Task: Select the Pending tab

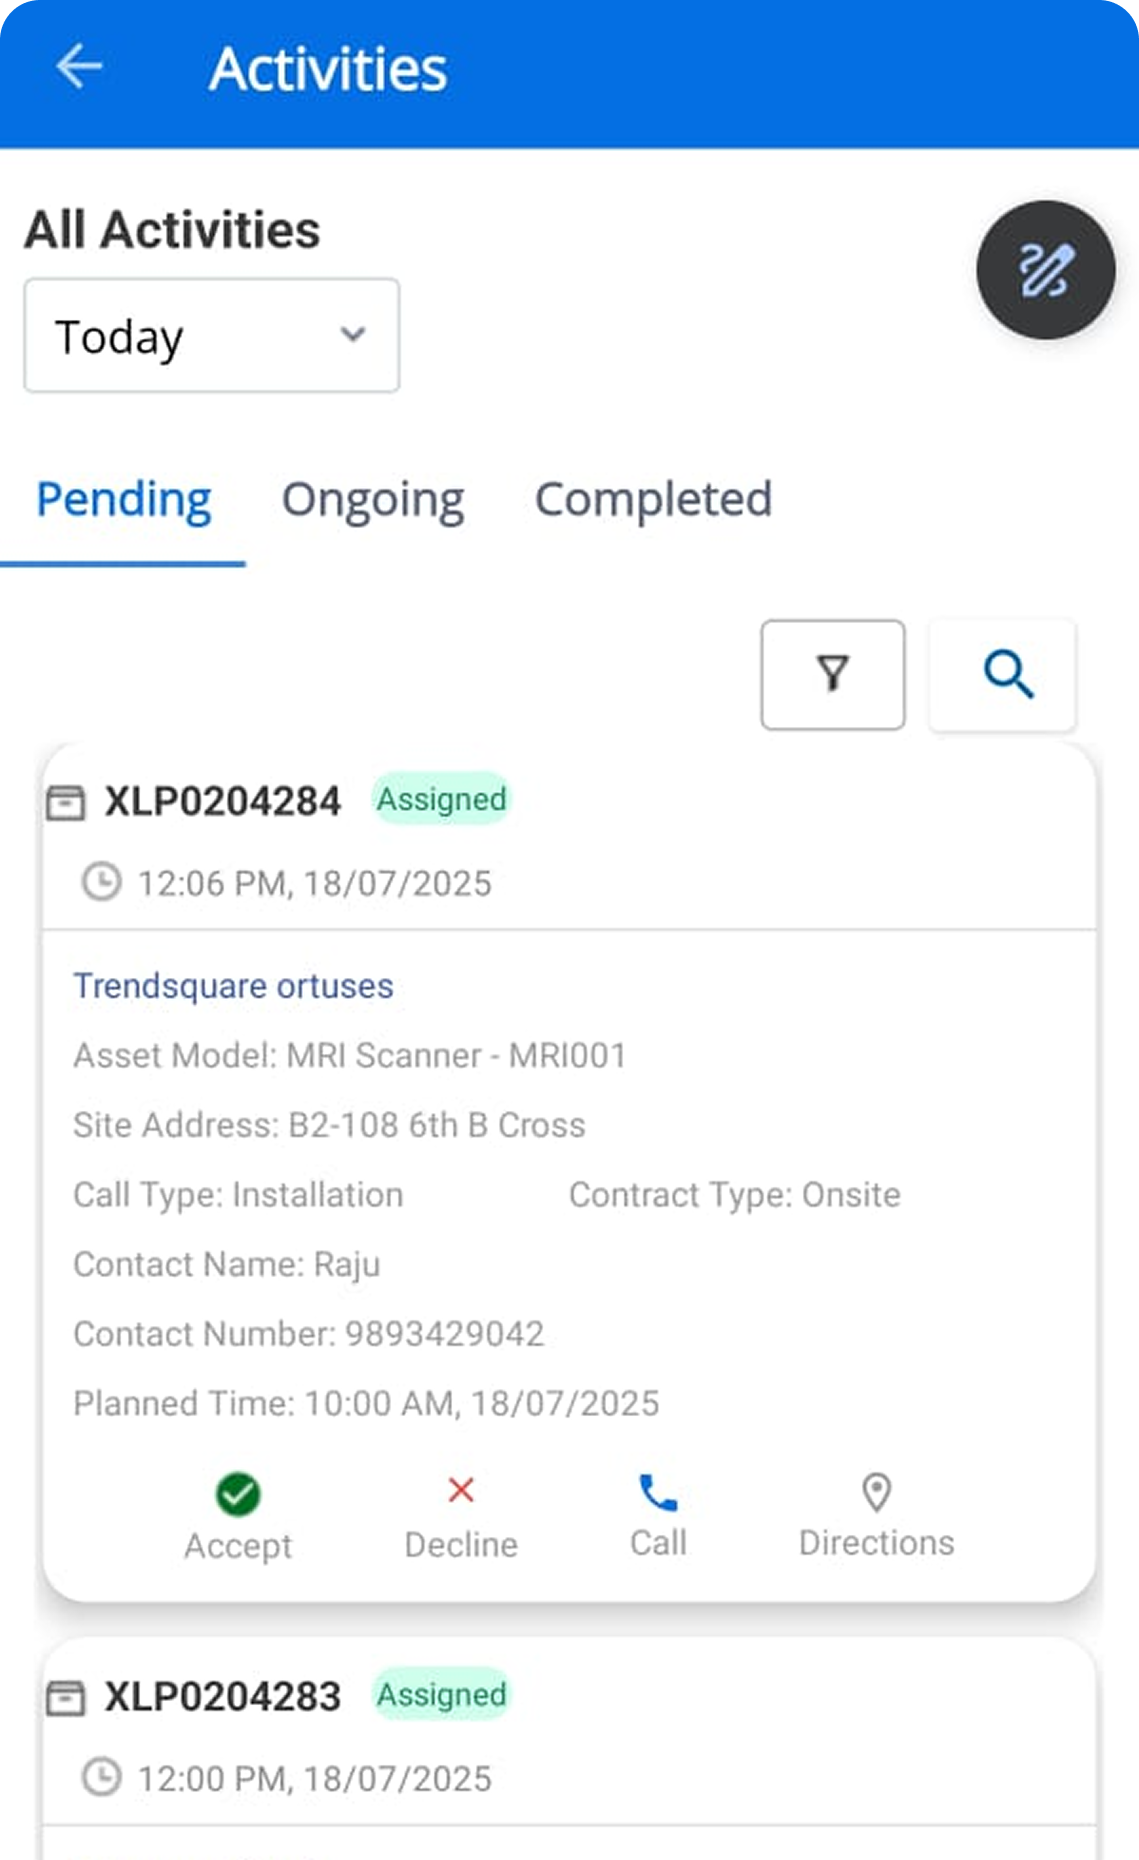Action: (x=124, y=499)
